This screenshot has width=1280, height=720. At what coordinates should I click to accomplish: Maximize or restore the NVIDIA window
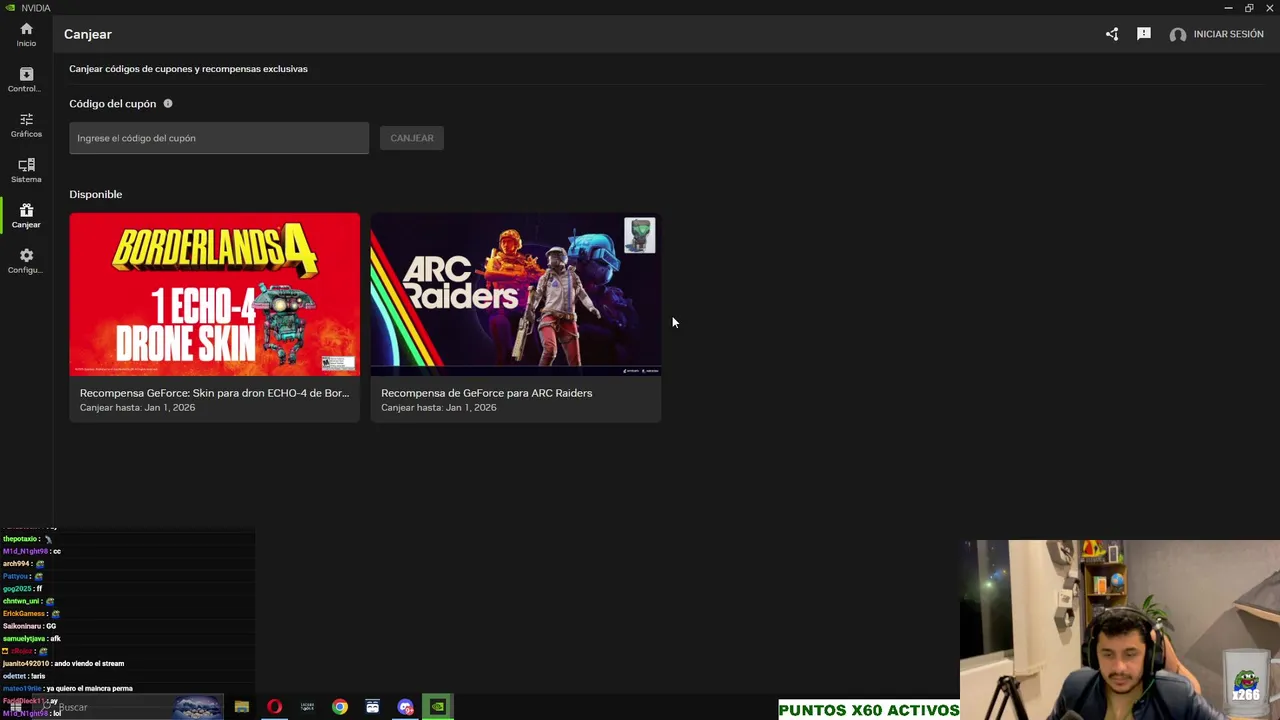click(1249, 8)
